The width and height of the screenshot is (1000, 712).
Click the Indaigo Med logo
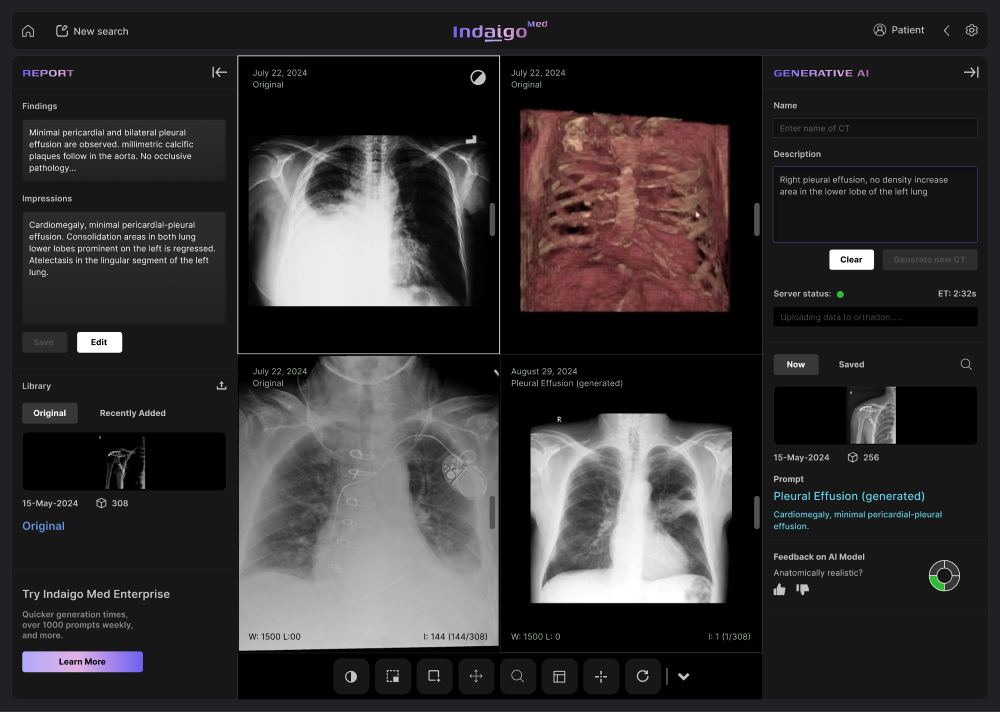[499, 30]
